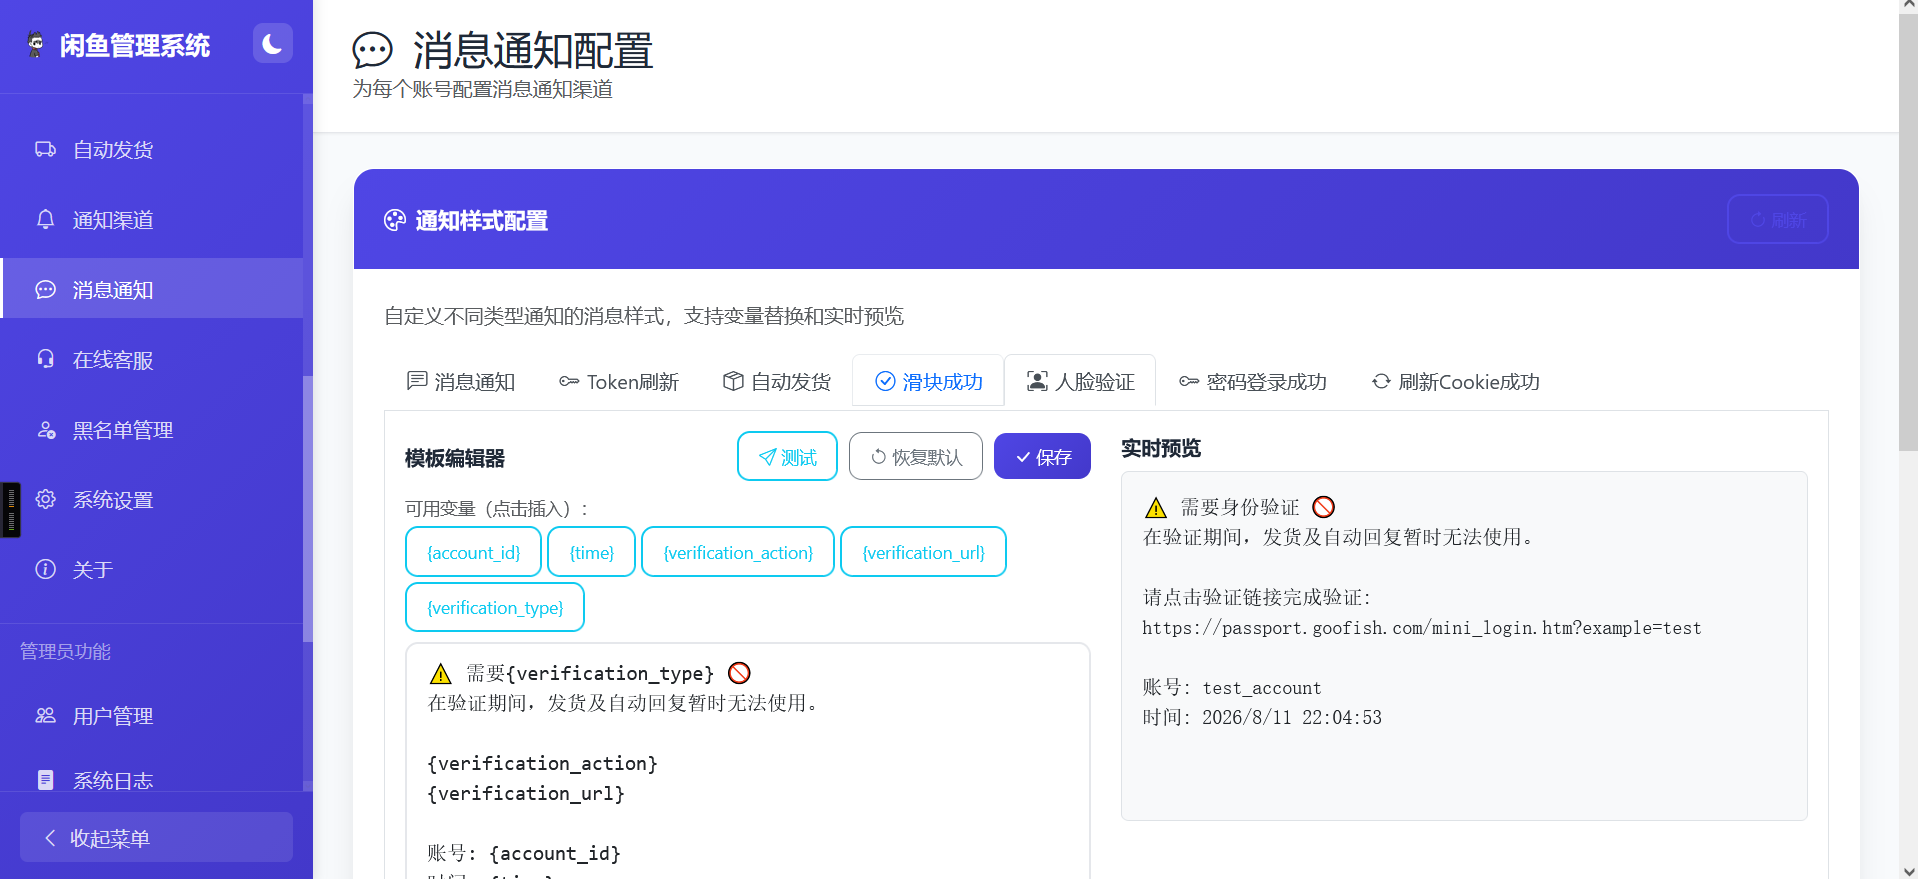Click the face scan icon on 人脸验证
The height and width of the screenshot is (879, 1918).
tap(1038, 381)
